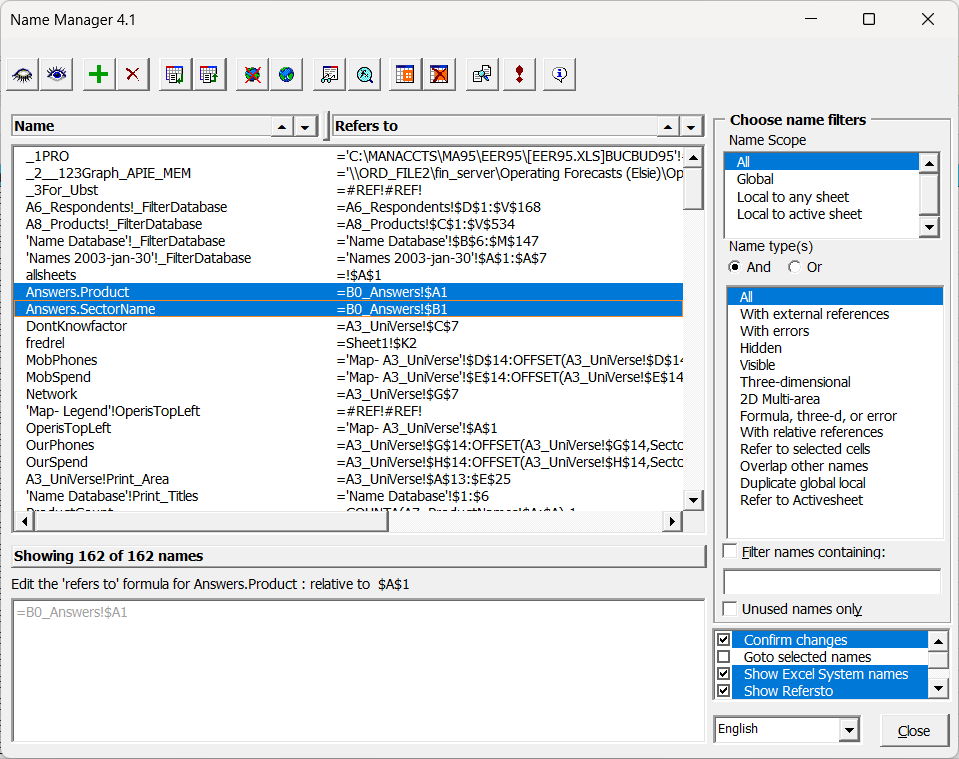
Task: Open the English language dropdown
Action: pyautogui.click(x=848, y=730)
